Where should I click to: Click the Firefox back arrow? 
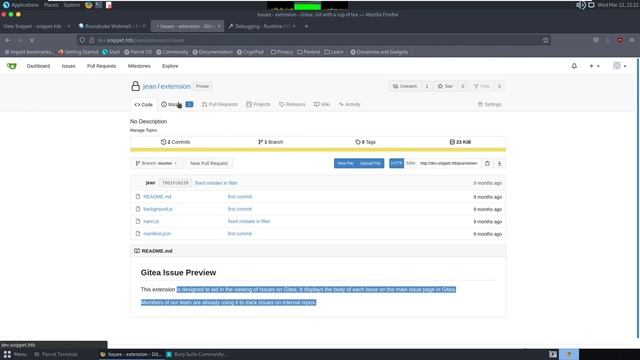tap(8, 40)
